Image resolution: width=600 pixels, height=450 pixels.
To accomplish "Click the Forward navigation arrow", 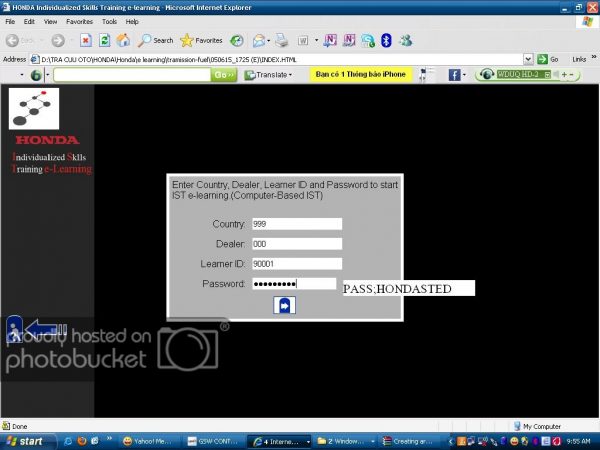I will coord(58,40).
